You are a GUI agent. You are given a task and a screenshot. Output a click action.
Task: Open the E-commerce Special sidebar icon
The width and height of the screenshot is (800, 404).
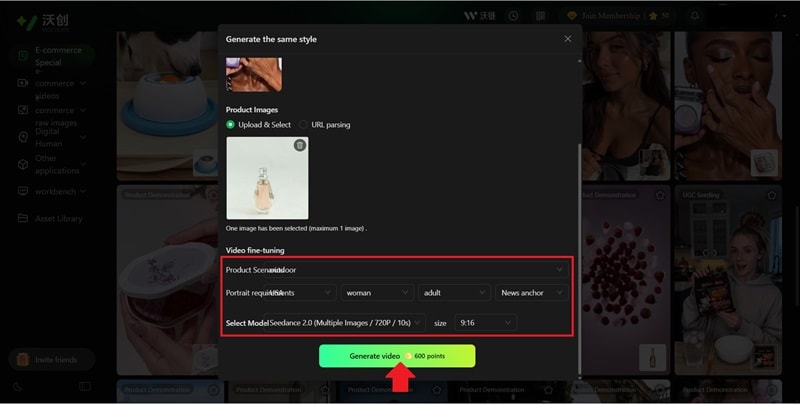[x=23, y=56]
